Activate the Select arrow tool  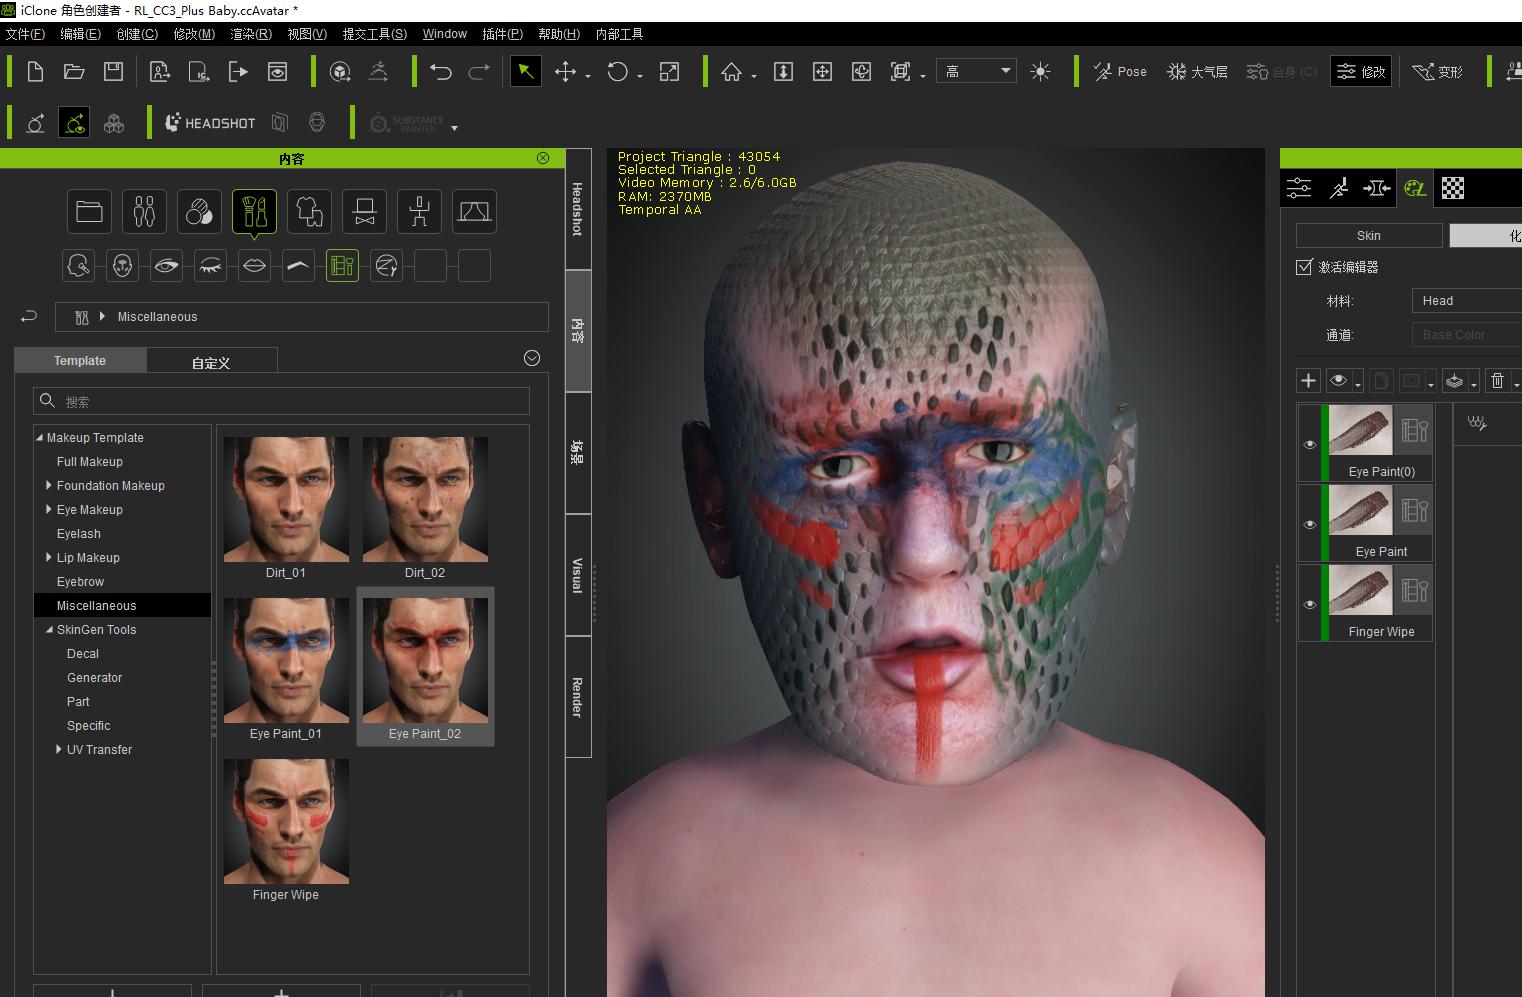525,71
